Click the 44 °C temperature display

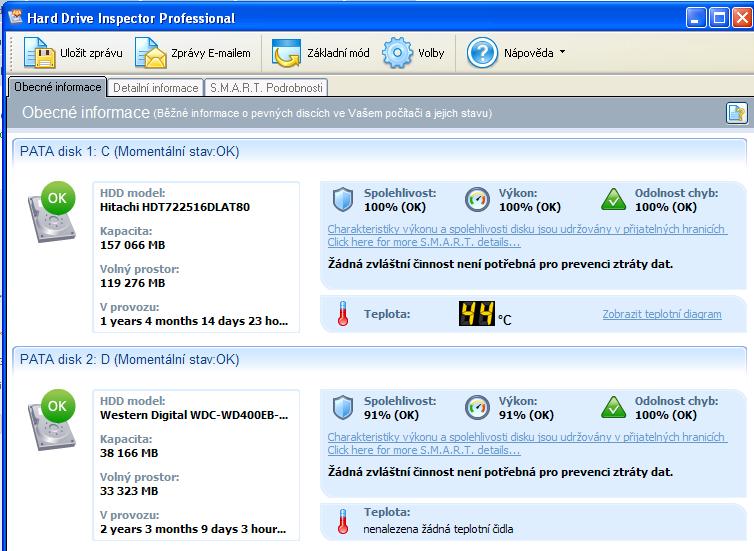point(477,315)
